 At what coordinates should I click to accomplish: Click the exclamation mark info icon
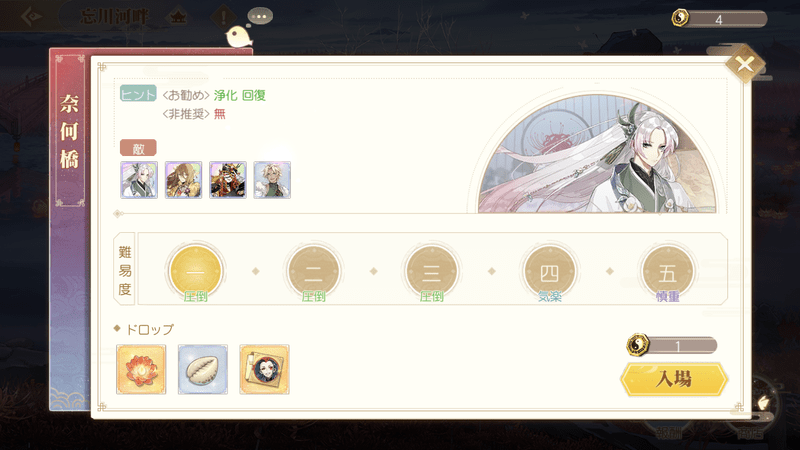[223, 18]
